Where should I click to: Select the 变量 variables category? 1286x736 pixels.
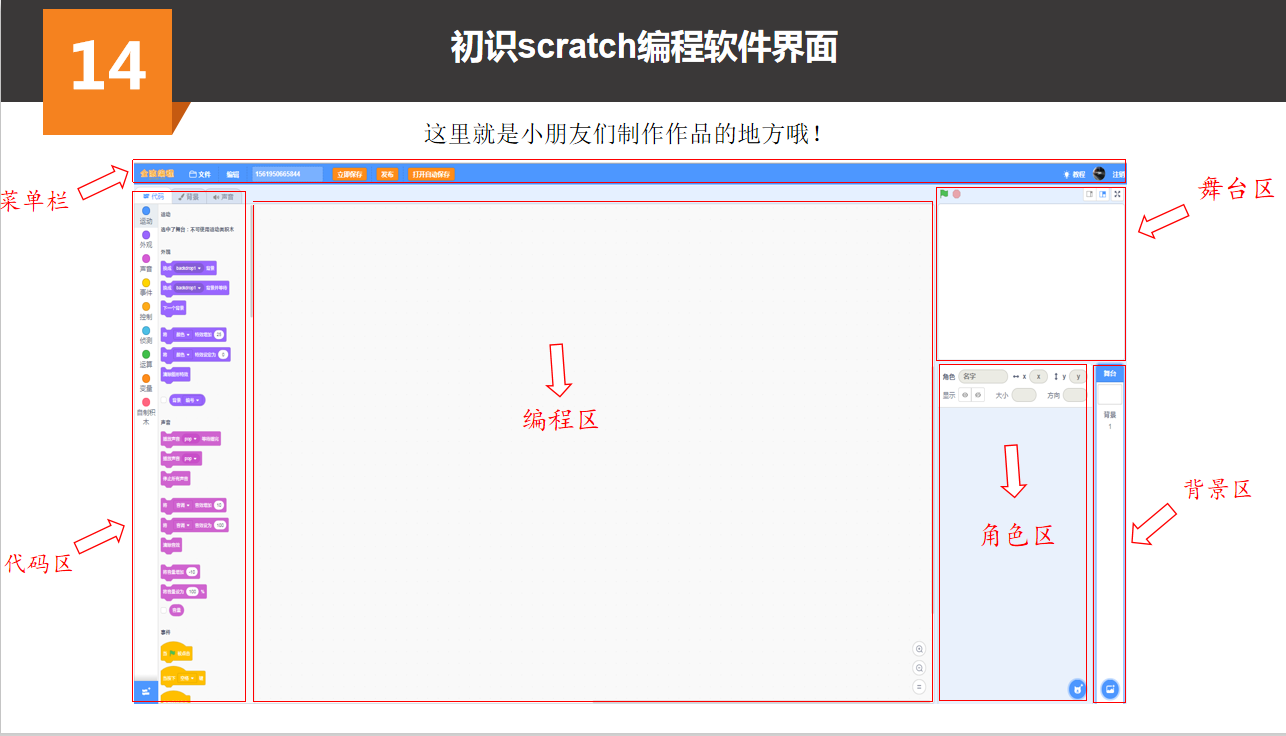[146, 383]
